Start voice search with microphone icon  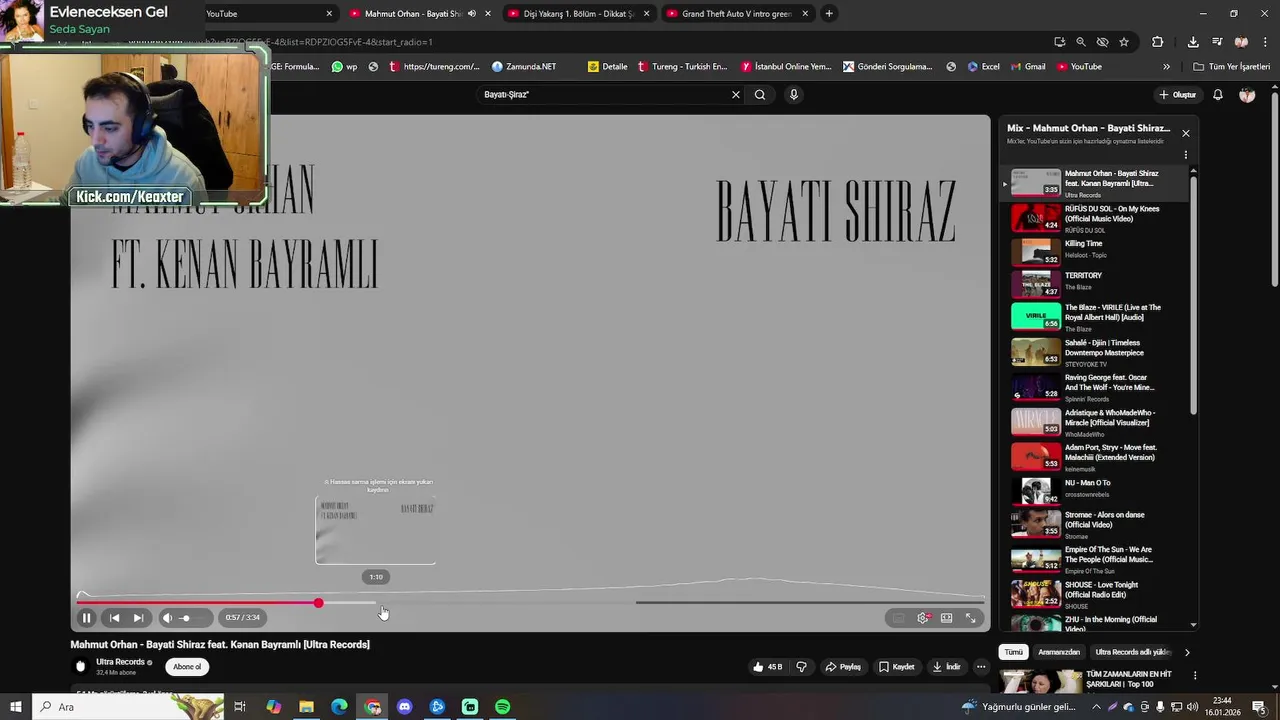[794, 95]
